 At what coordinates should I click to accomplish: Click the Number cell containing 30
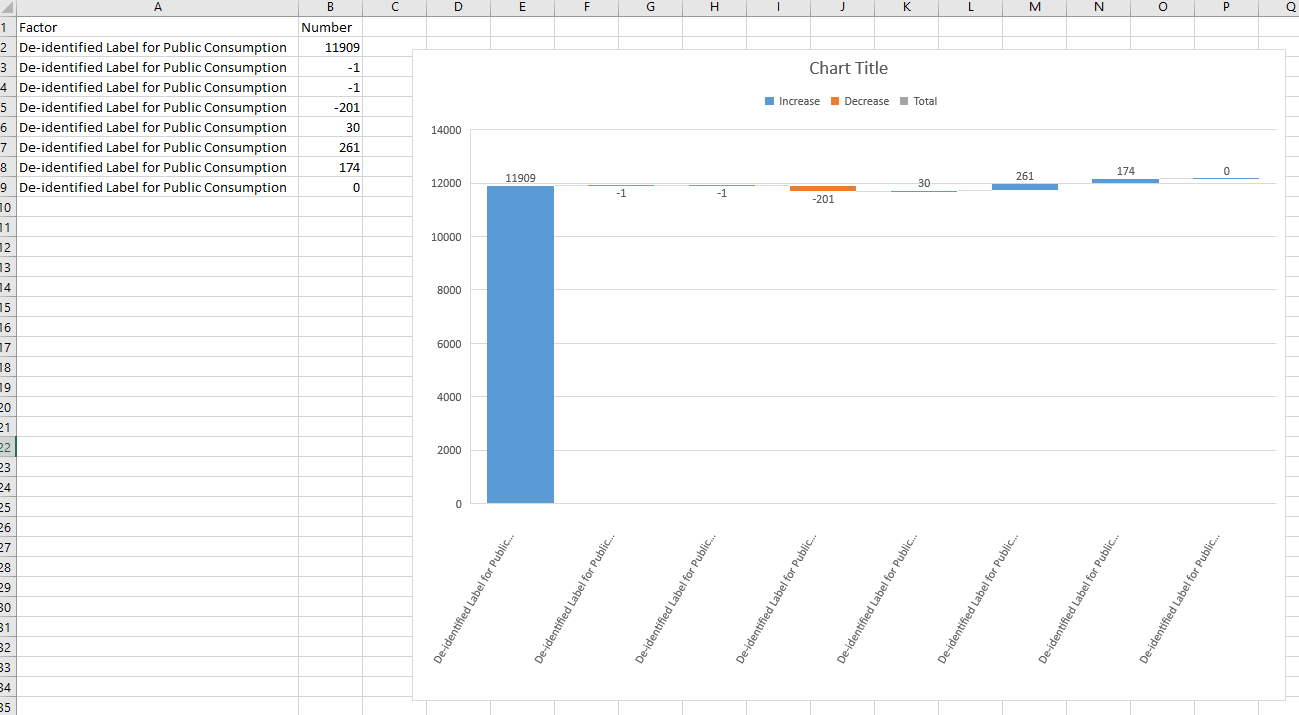click(x=330, y=127)
